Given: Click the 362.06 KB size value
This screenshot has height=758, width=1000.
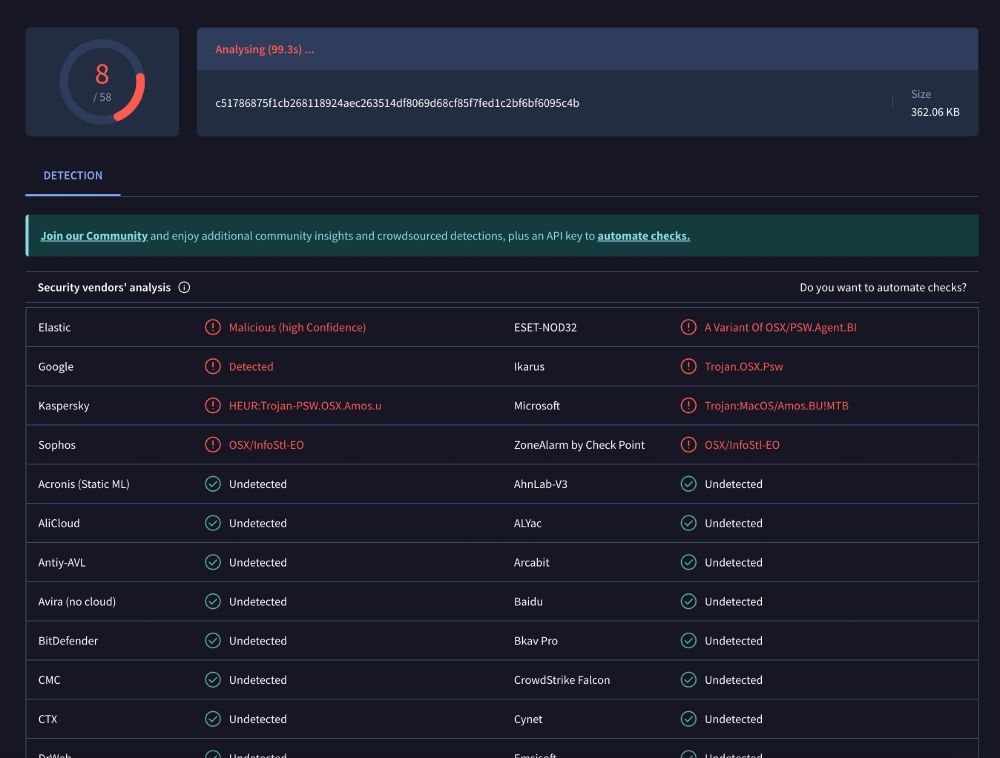Looking at the screenshot, I should 935,112.
